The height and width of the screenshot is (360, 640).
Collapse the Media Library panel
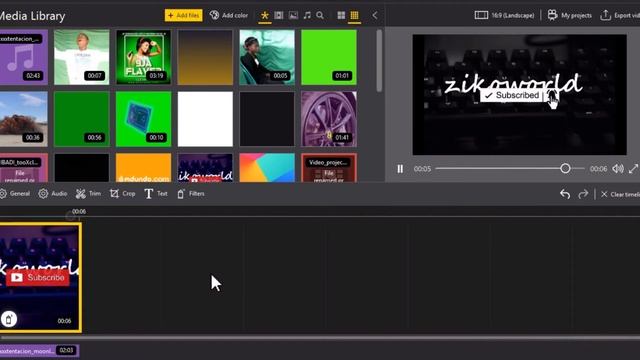(375, 16)
